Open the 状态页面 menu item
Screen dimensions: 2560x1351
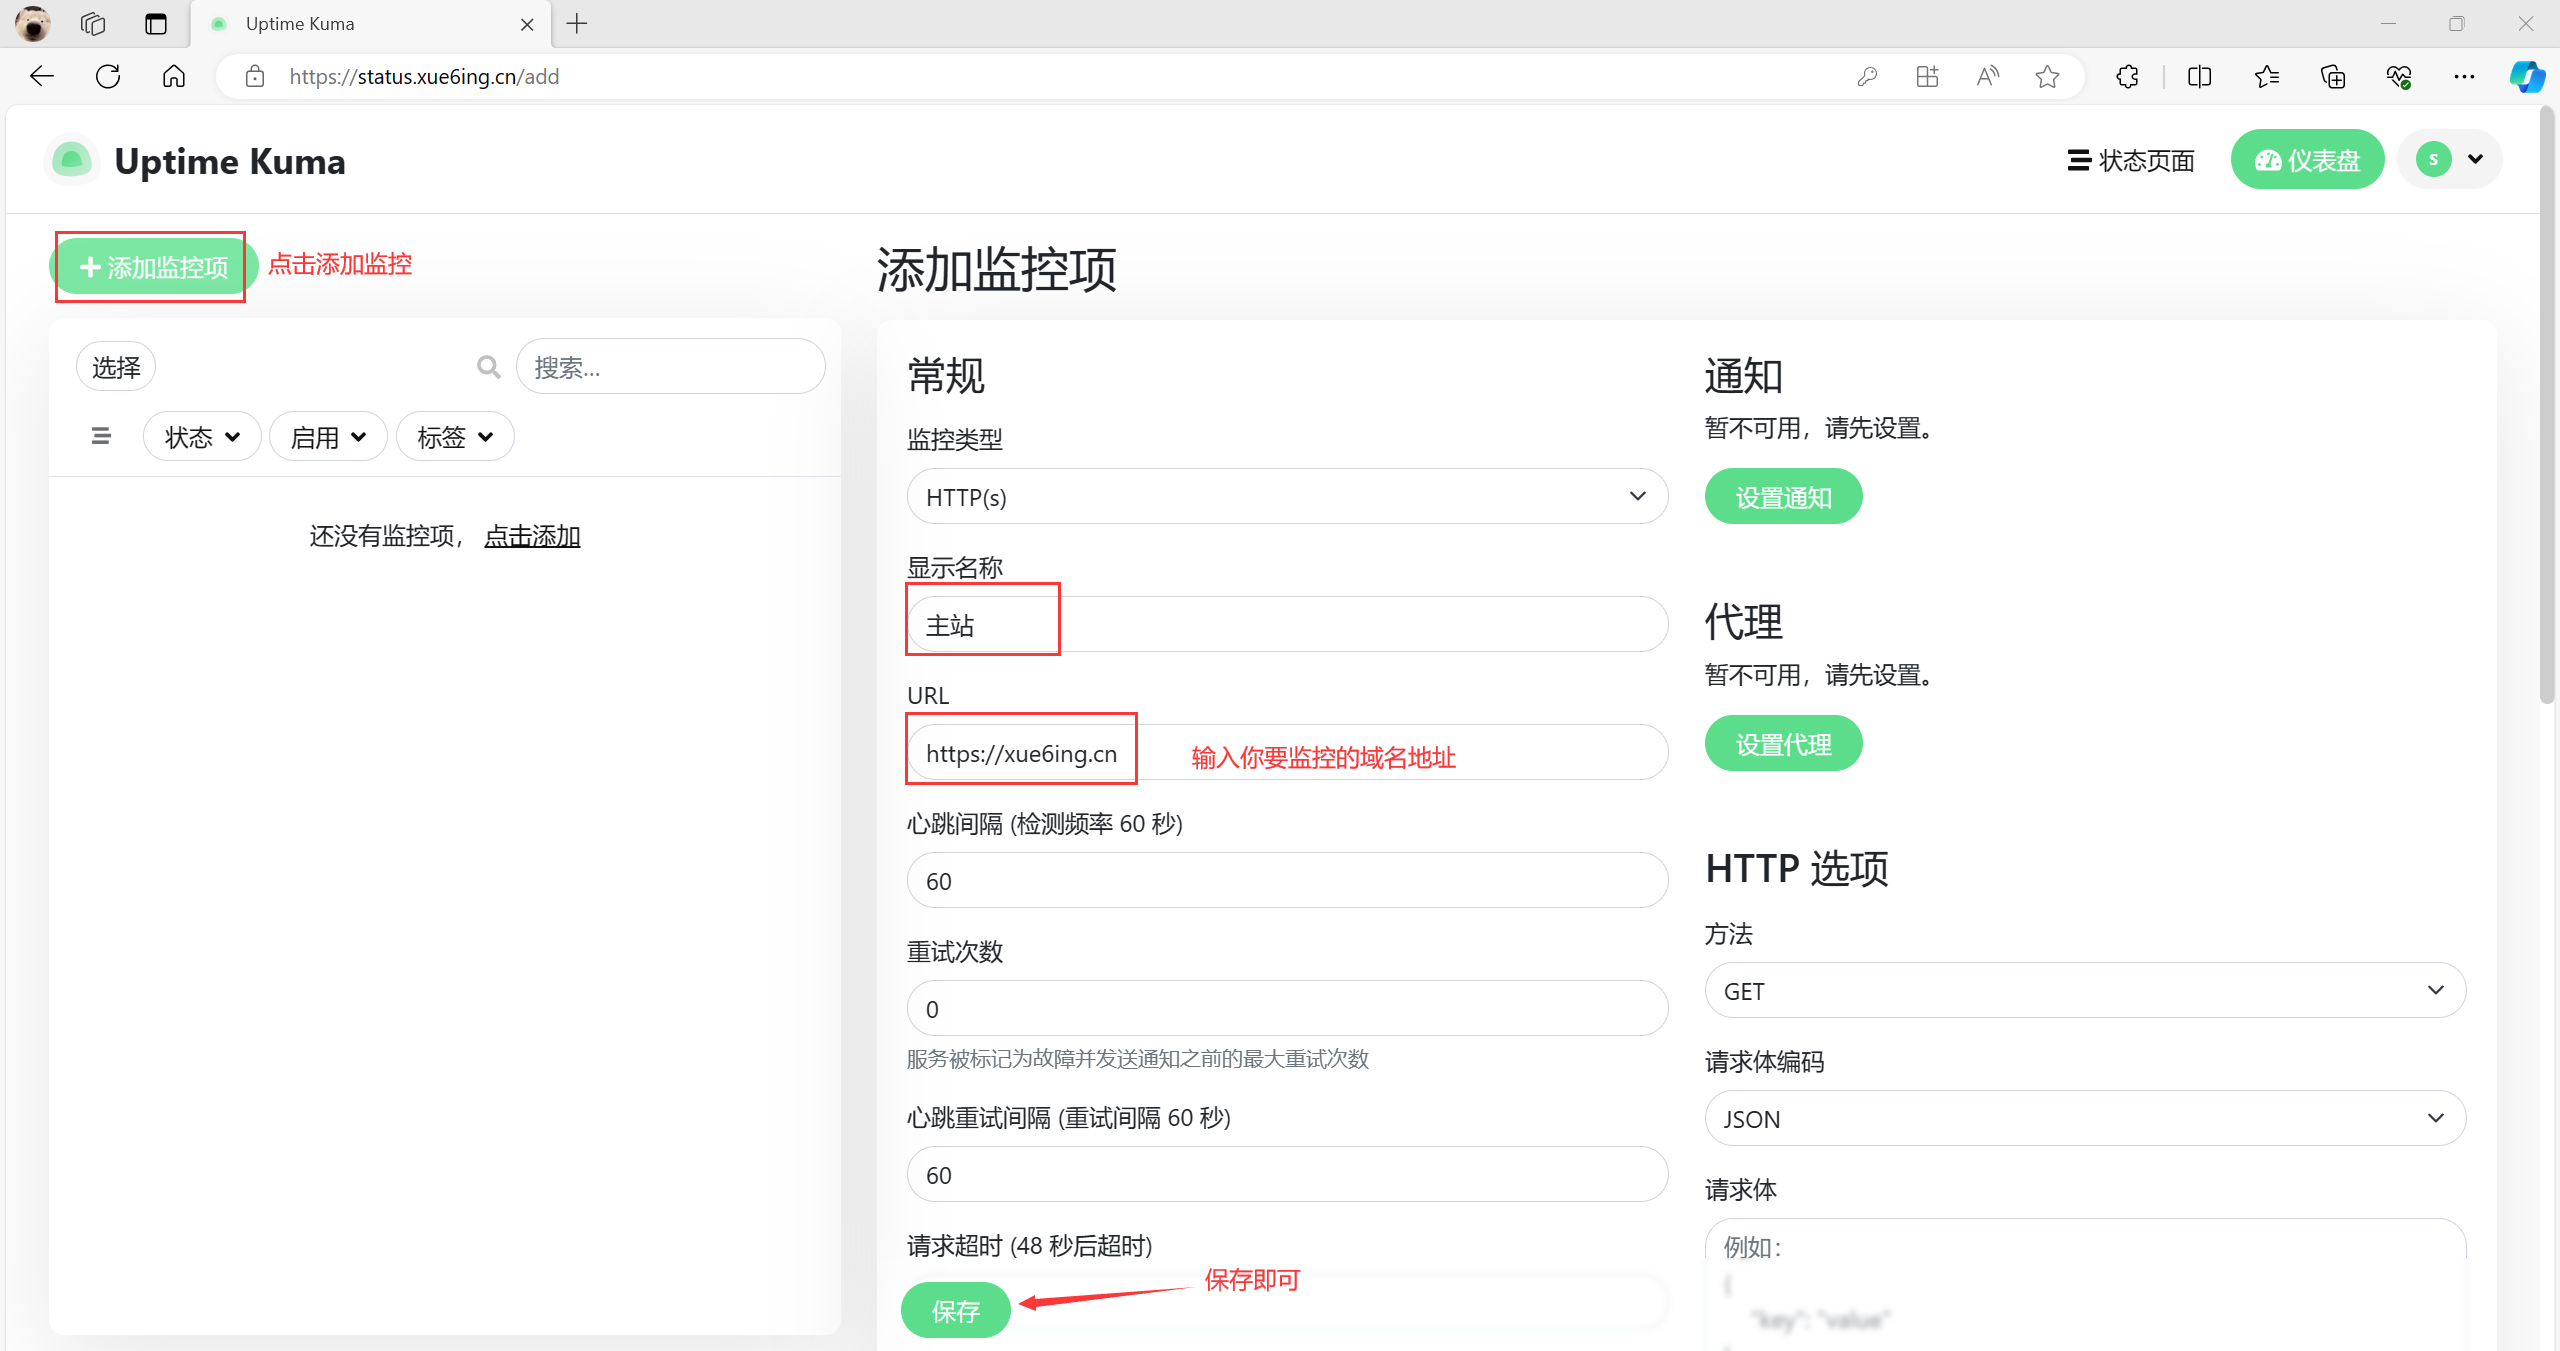(x=2130, y=160)
